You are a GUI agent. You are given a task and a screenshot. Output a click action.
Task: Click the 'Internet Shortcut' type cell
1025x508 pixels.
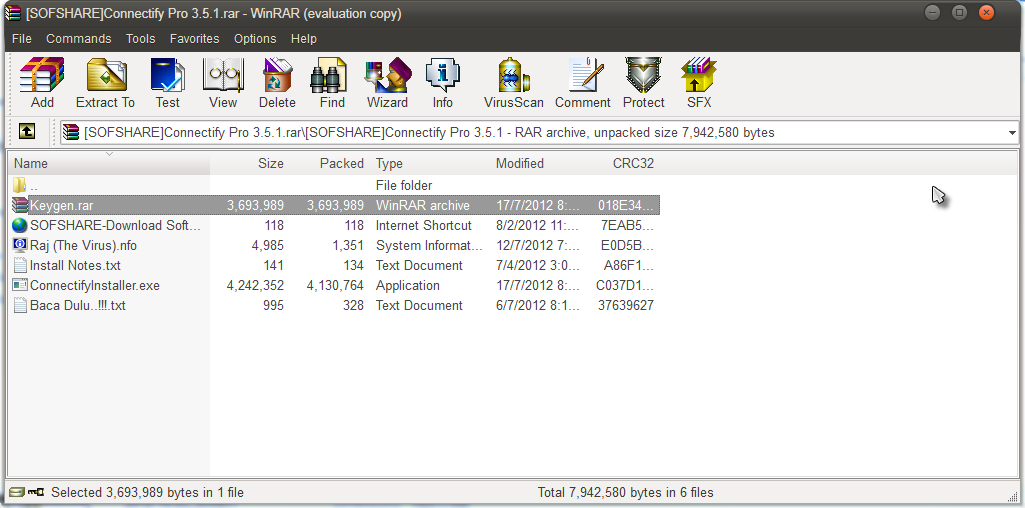click(x=424, y=226)
